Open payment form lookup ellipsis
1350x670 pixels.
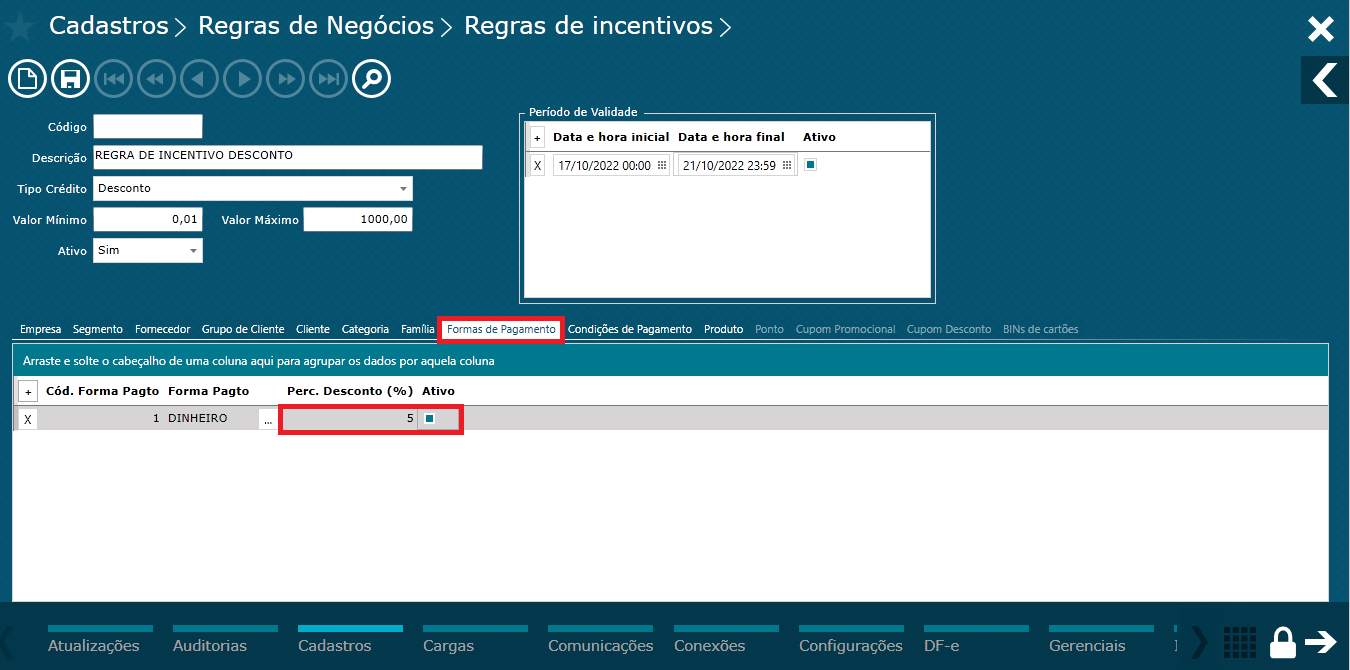click(x=267, y=420)
